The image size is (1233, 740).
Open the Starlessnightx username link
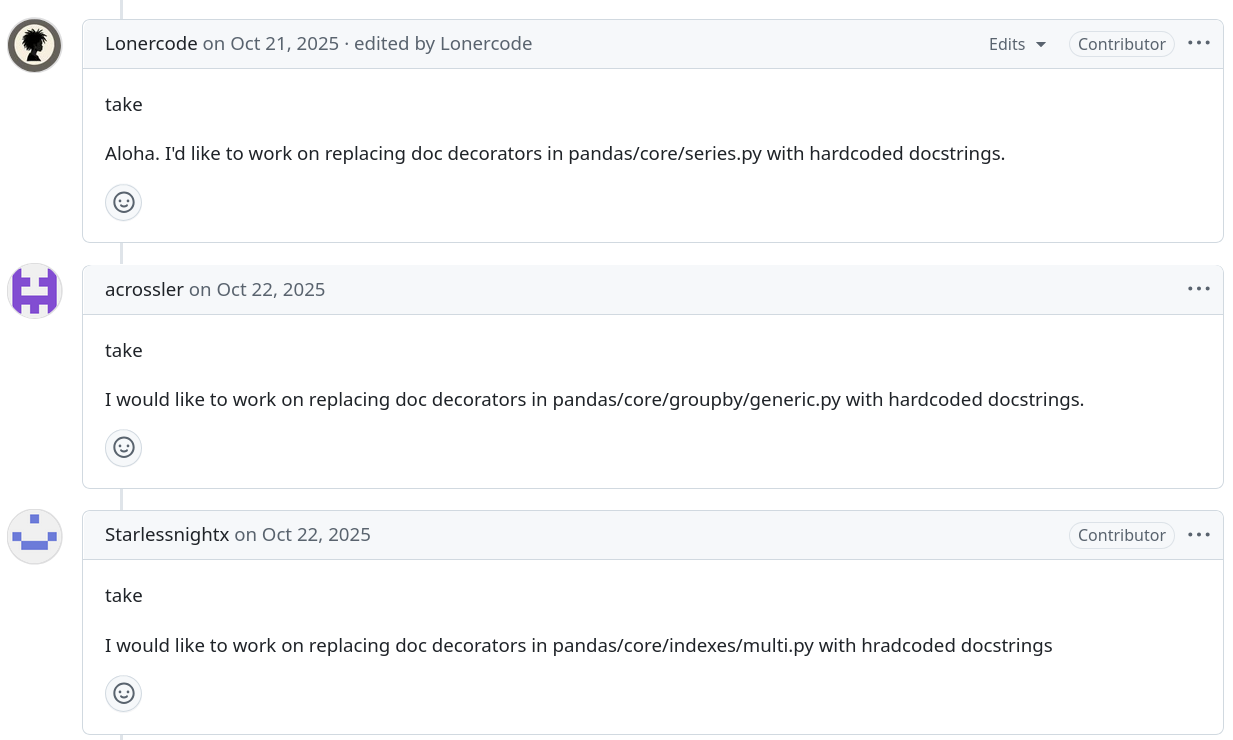167,535
